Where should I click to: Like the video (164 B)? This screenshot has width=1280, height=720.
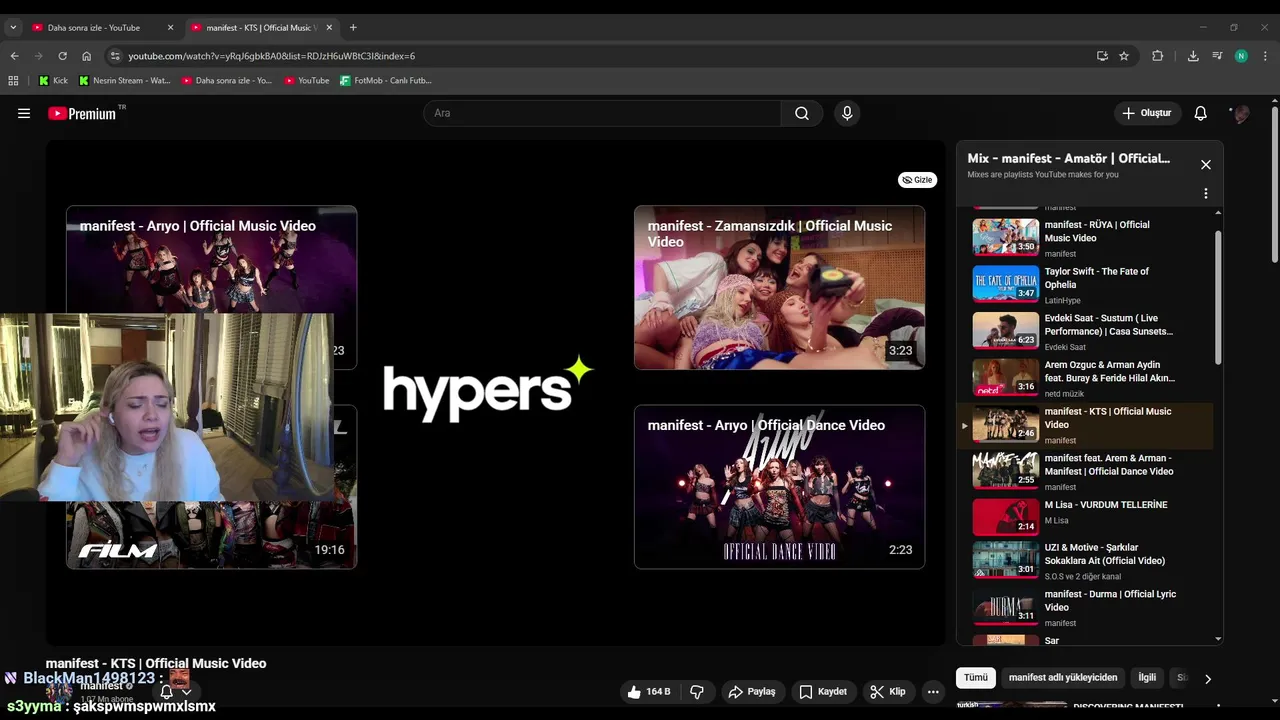tap(649, 691)
